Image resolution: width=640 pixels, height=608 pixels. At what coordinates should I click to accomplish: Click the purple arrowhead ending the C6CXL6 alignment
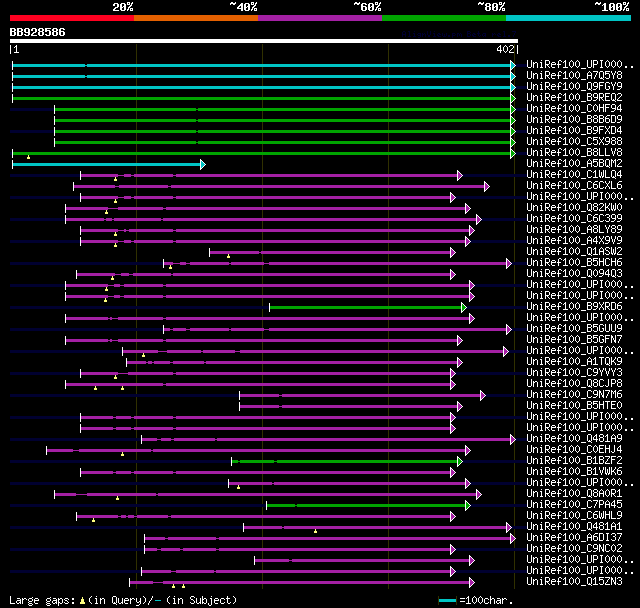click(x=487, y=186)
